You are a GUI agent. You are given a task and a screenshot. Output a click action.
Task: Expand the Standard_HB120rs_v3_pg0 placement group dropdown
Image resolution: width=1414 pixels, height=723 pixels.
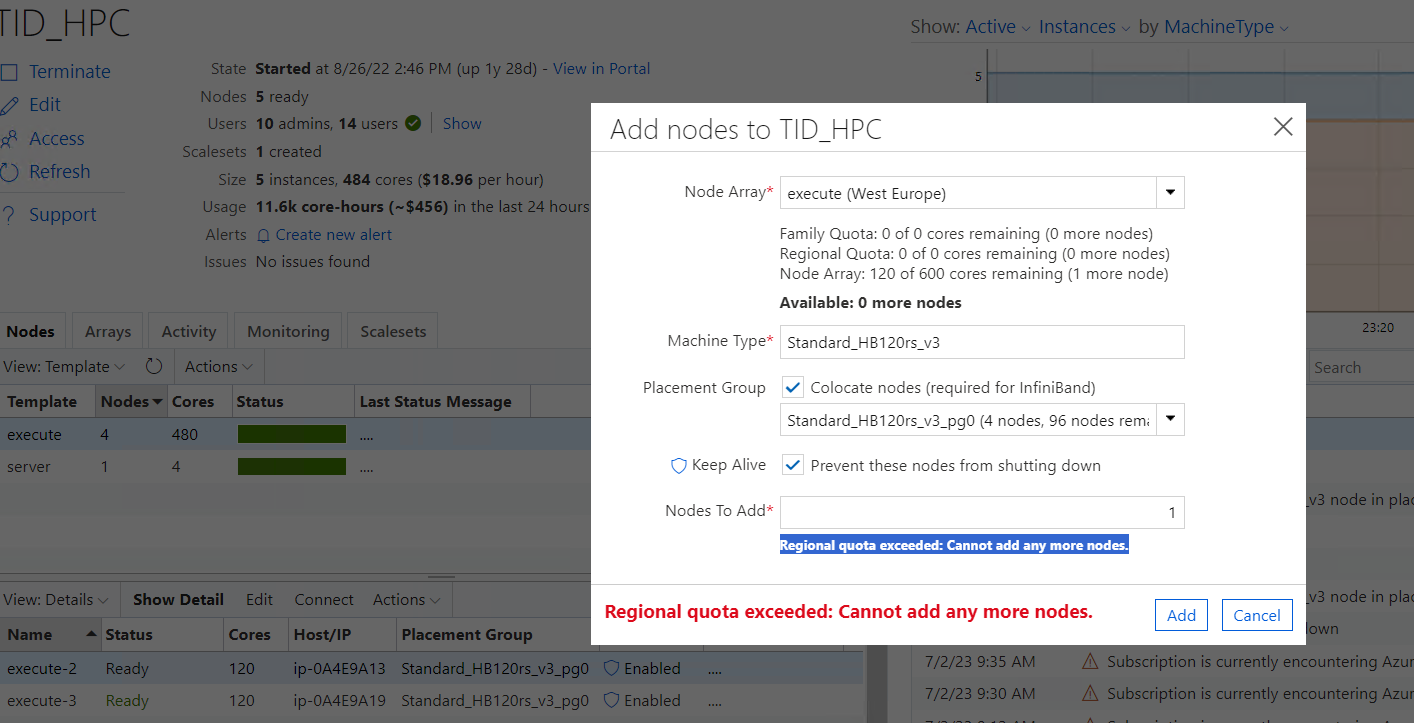pyautogui.click(x=1169, y=419)
